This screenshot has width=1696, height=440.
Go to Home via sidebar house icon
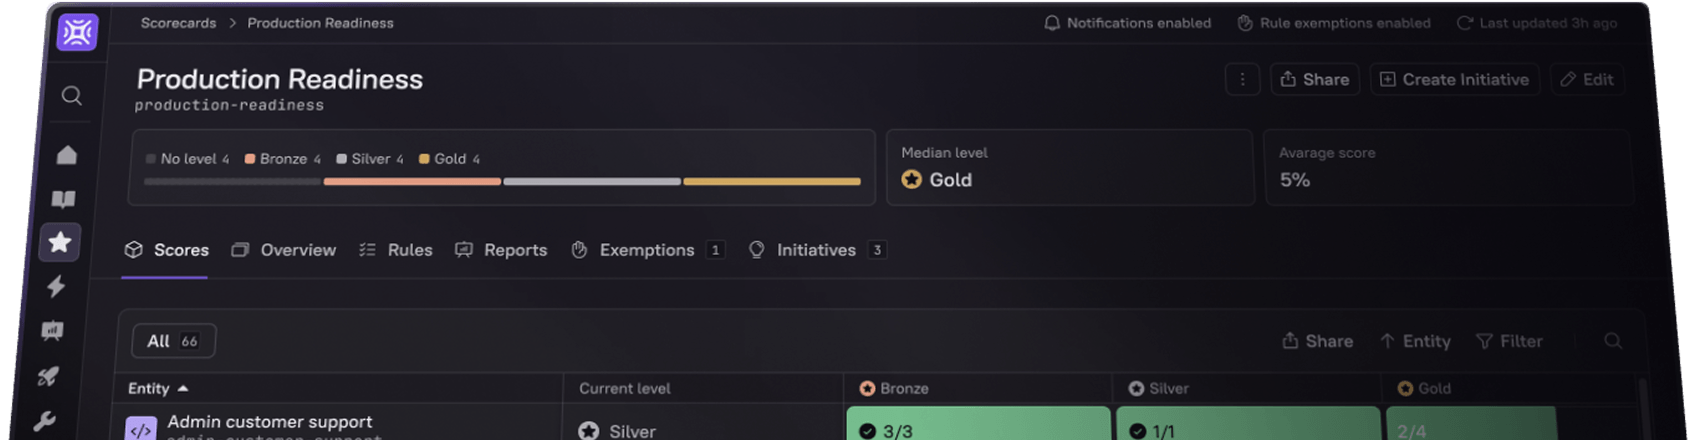(x=66, y=155)
